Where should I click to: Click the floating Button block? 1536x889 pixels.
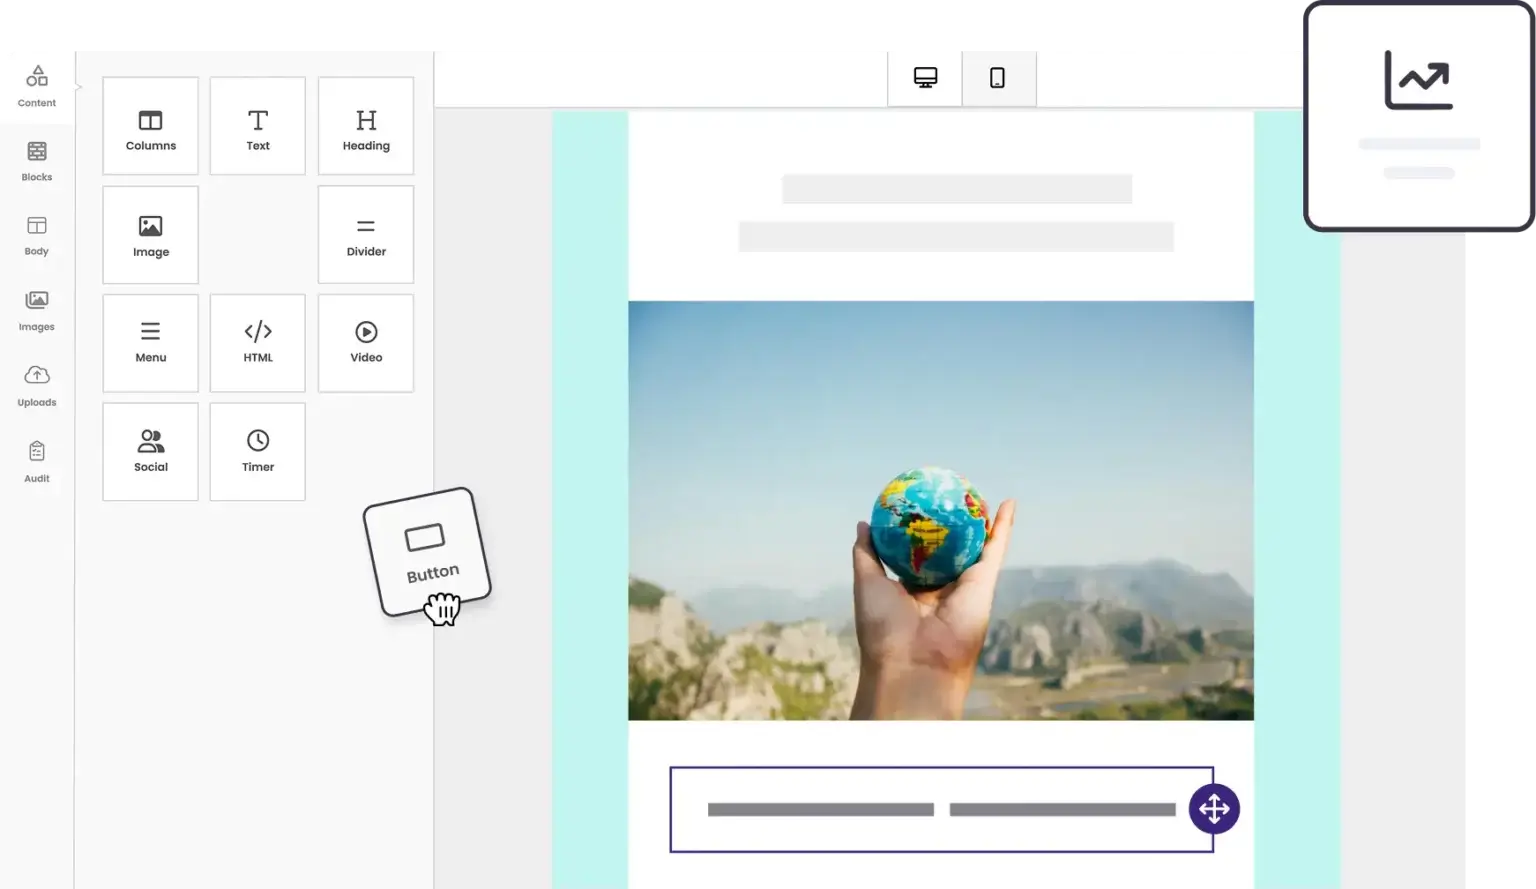tap(427, 551)
